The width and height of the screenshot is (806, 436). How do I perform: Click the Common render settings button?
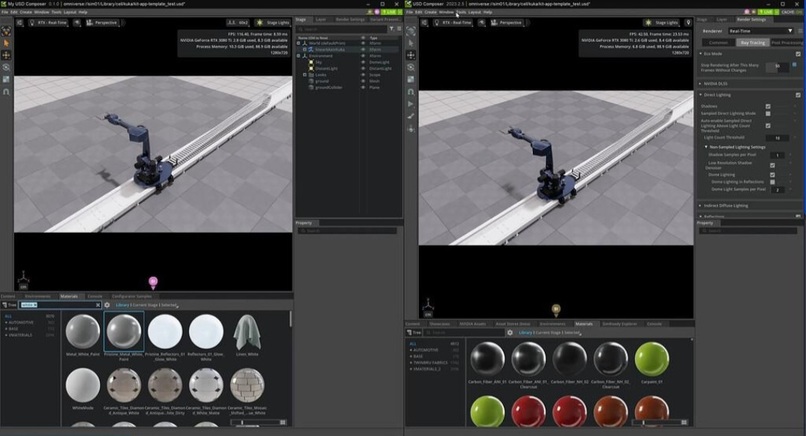click(718, 43)
